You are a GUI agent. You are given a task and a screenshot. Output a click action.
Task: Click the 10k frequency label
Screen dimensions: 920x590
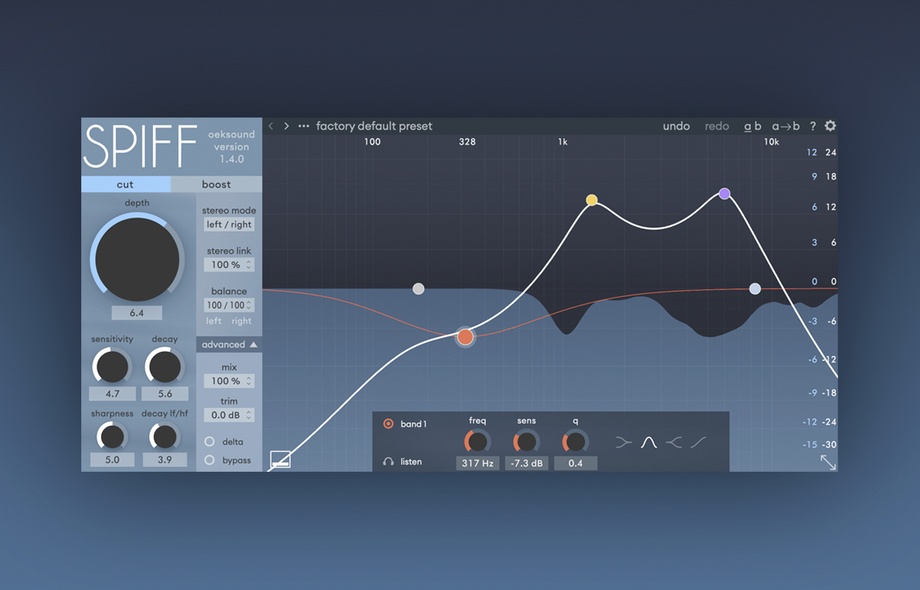tap(772, 142)
